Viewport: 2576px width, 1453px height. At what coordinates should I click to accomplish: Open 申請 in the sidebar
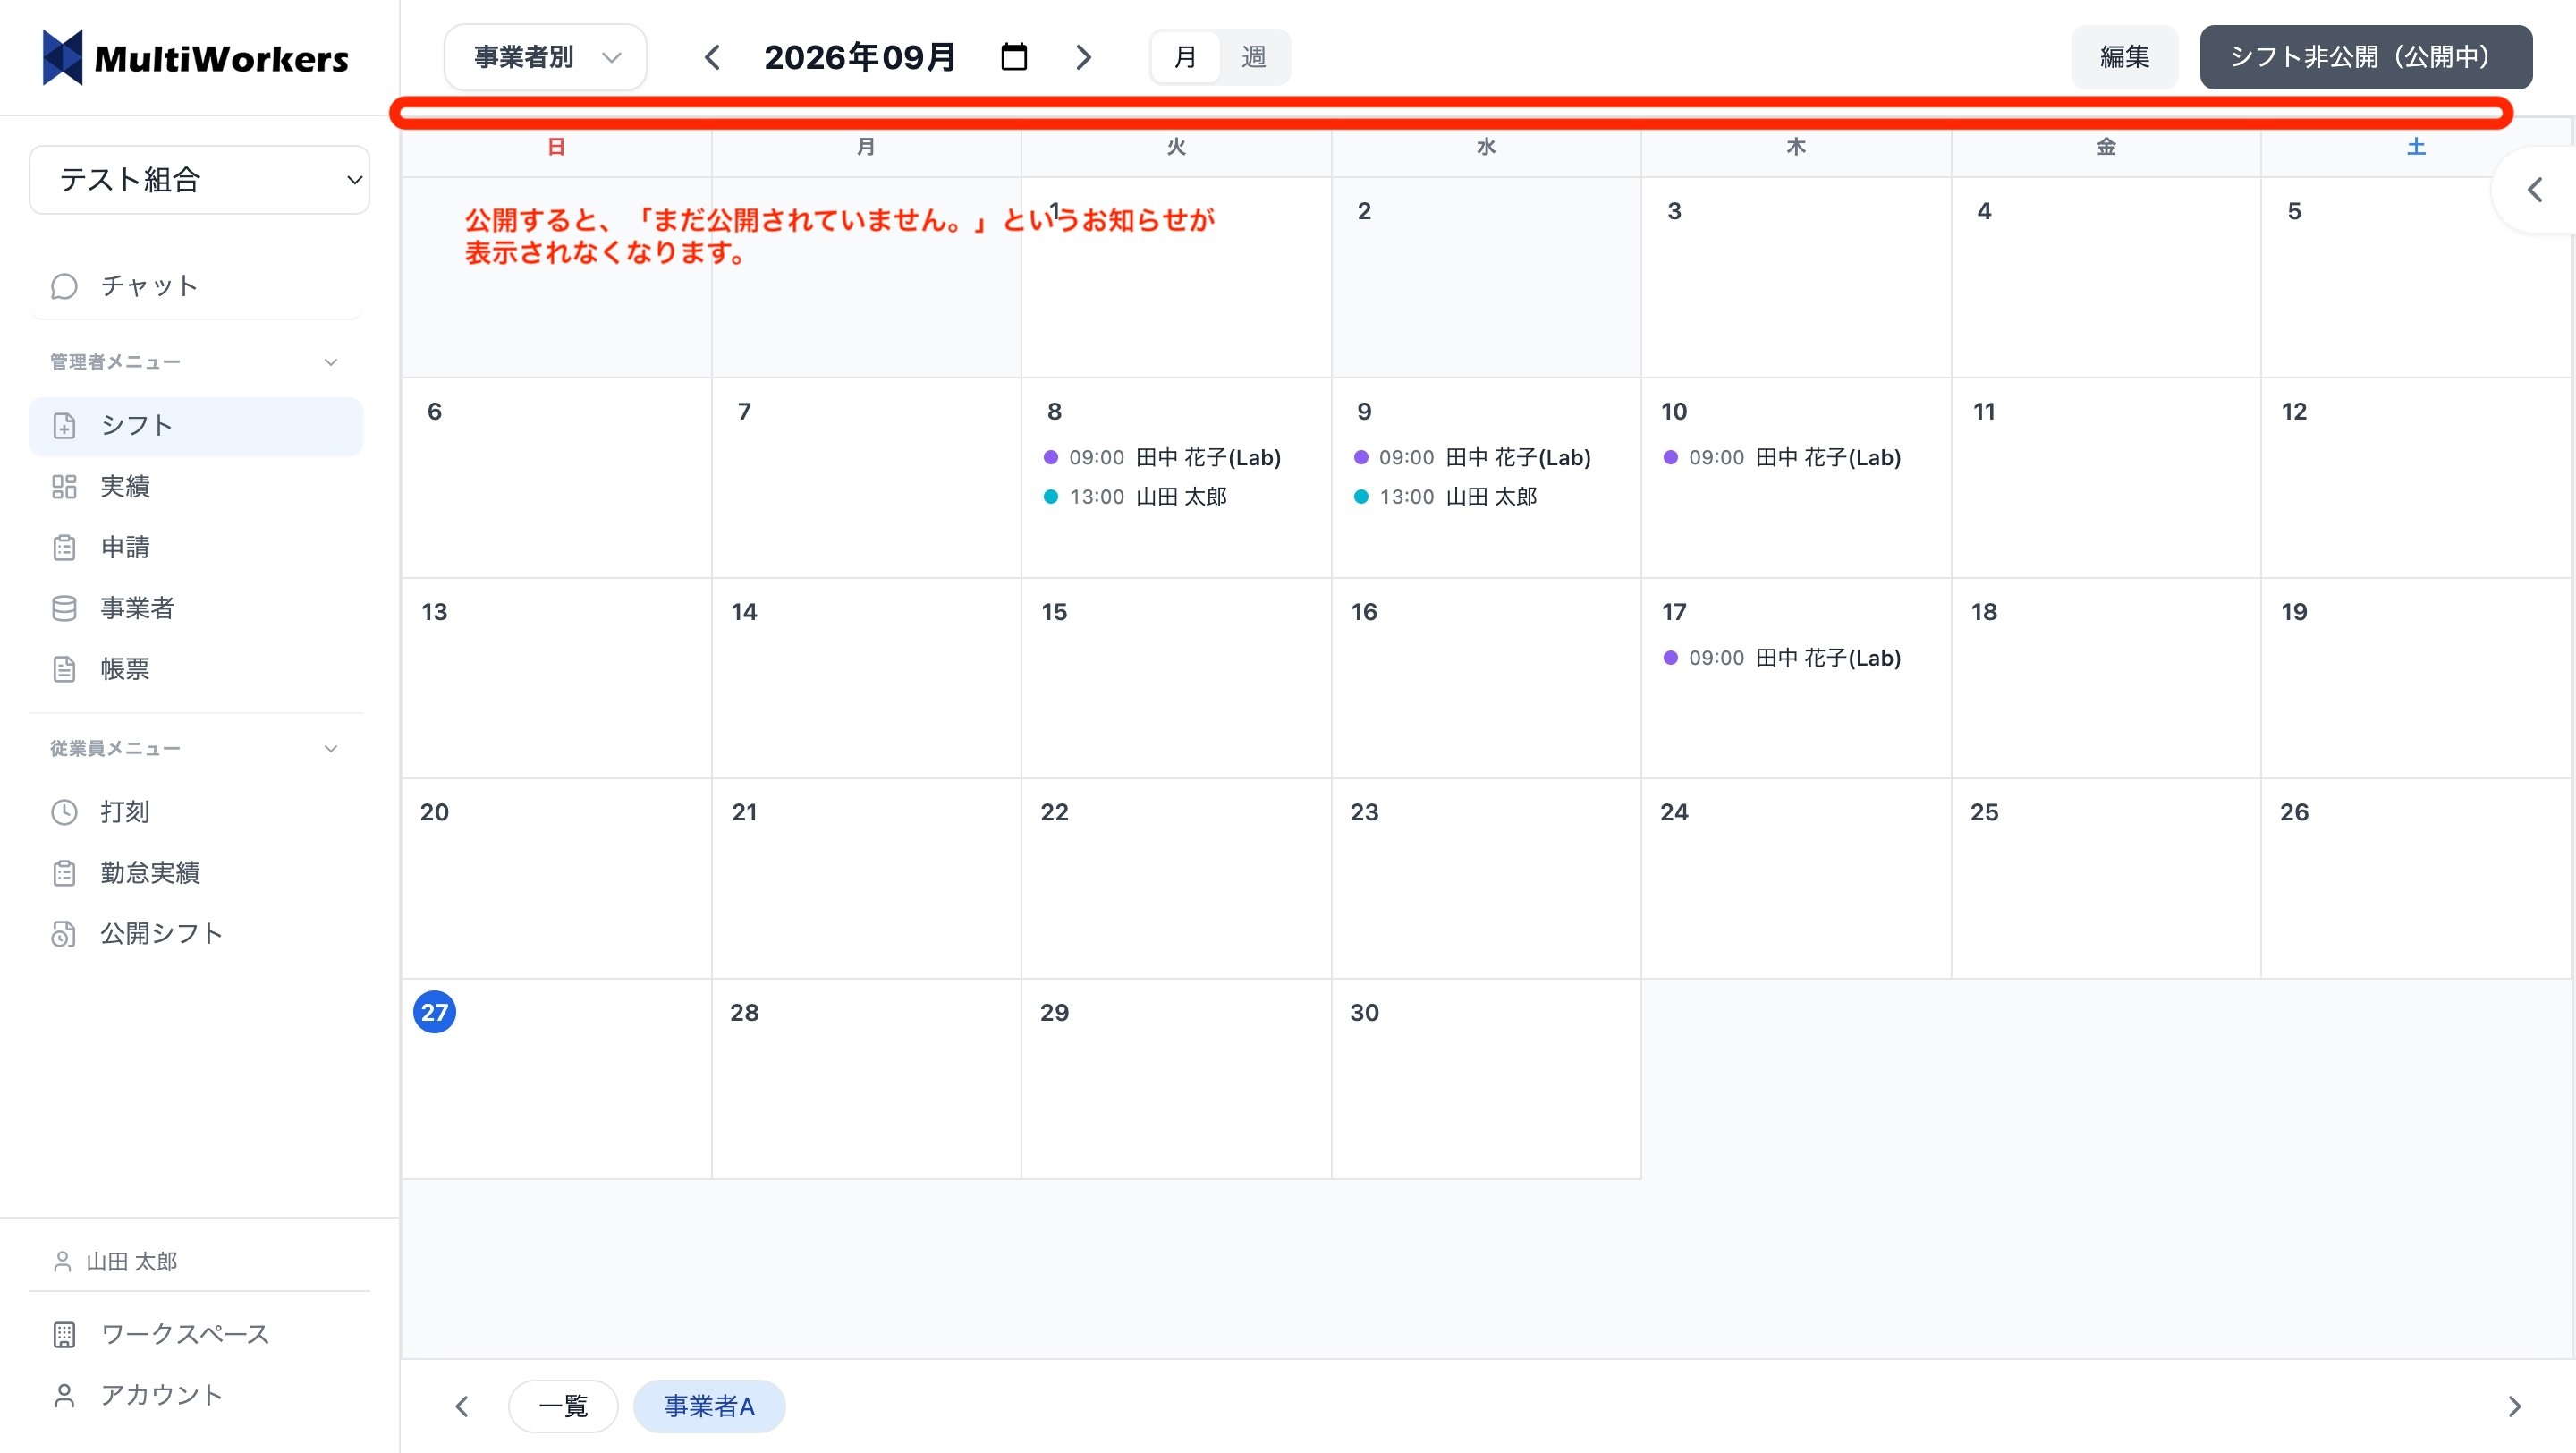point(195,547)
